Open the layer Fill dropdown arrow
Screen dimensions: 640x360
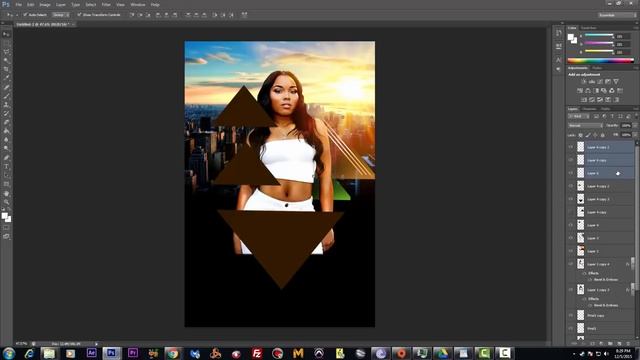coord(635,135)
